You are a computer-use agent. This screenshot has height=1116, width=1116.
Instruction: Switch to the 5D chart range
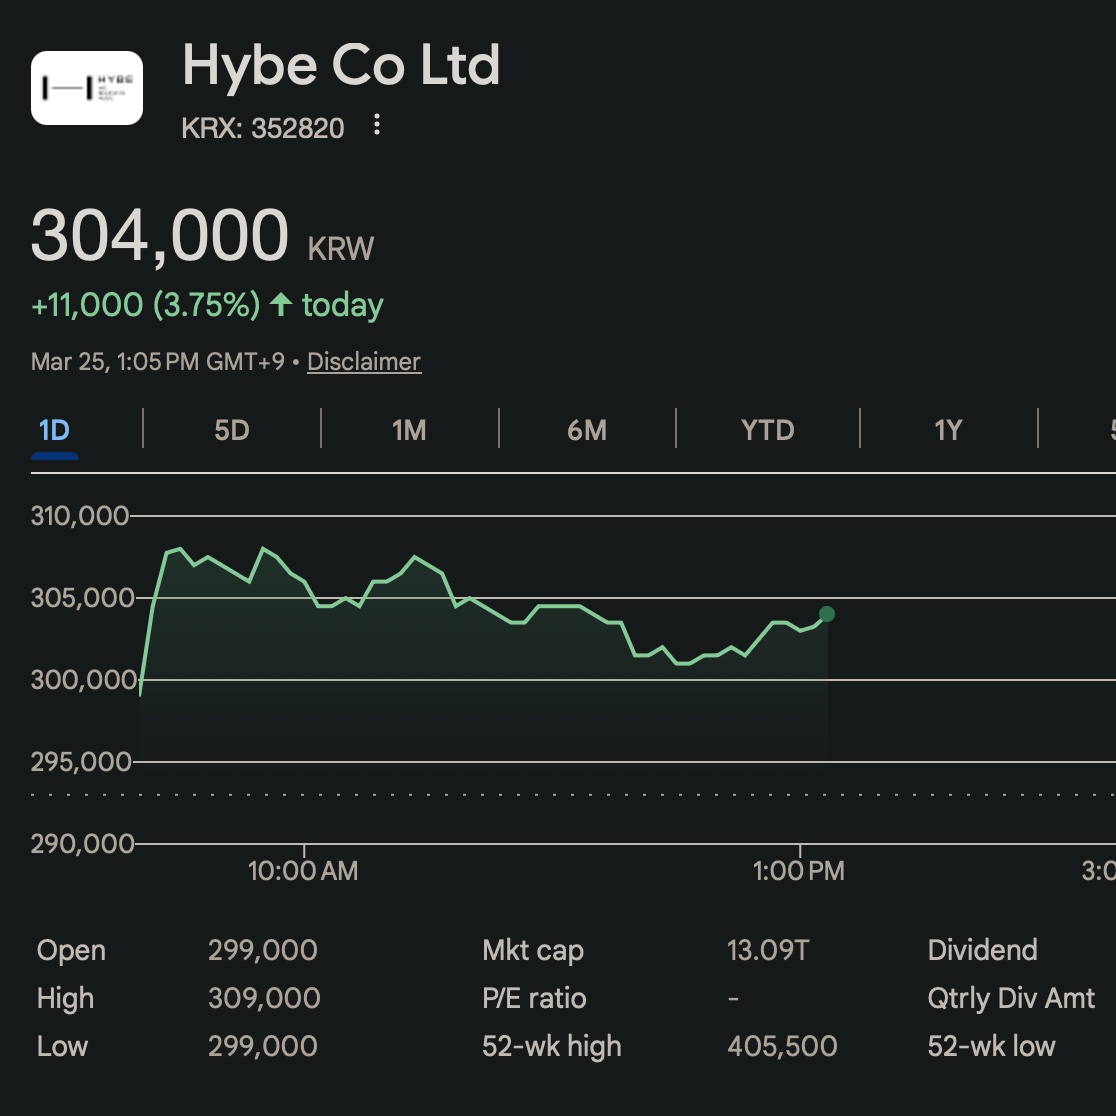pyautogui.click(x=231, y=430)
